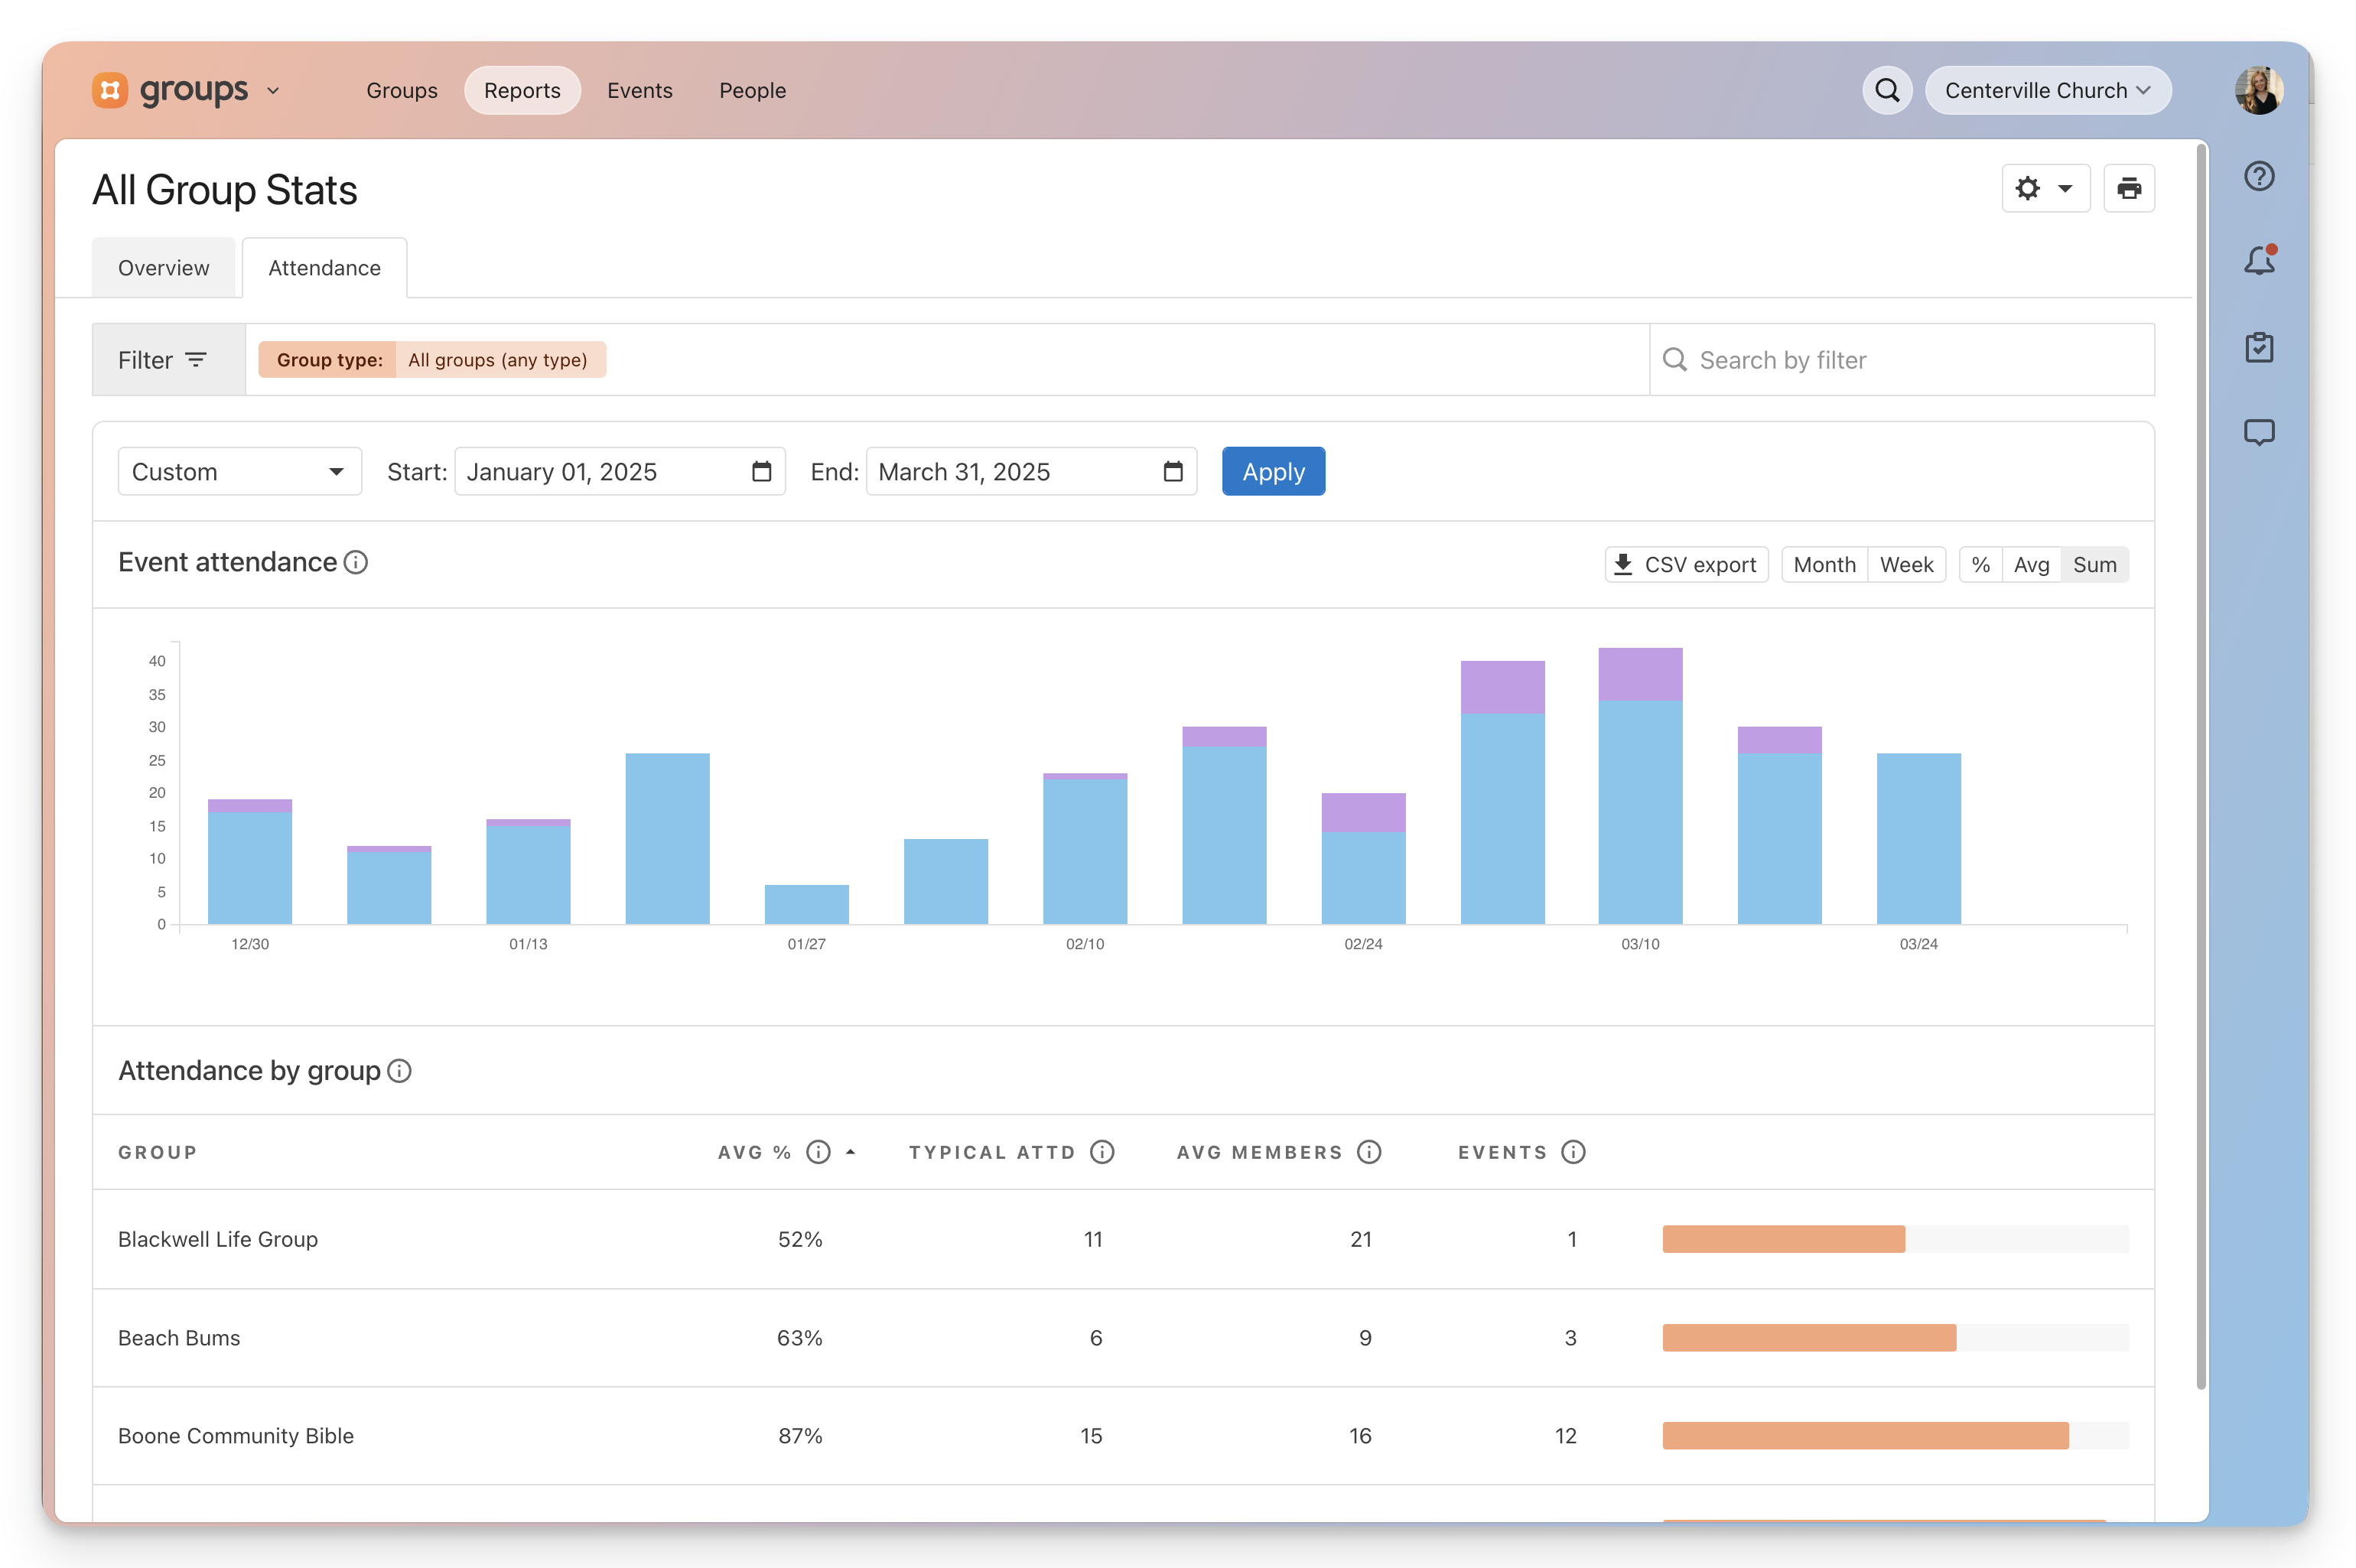Click the blue Apply button
Image resolution: width=2356 pixels, height=1568 pixels.
pos(1273,471)
